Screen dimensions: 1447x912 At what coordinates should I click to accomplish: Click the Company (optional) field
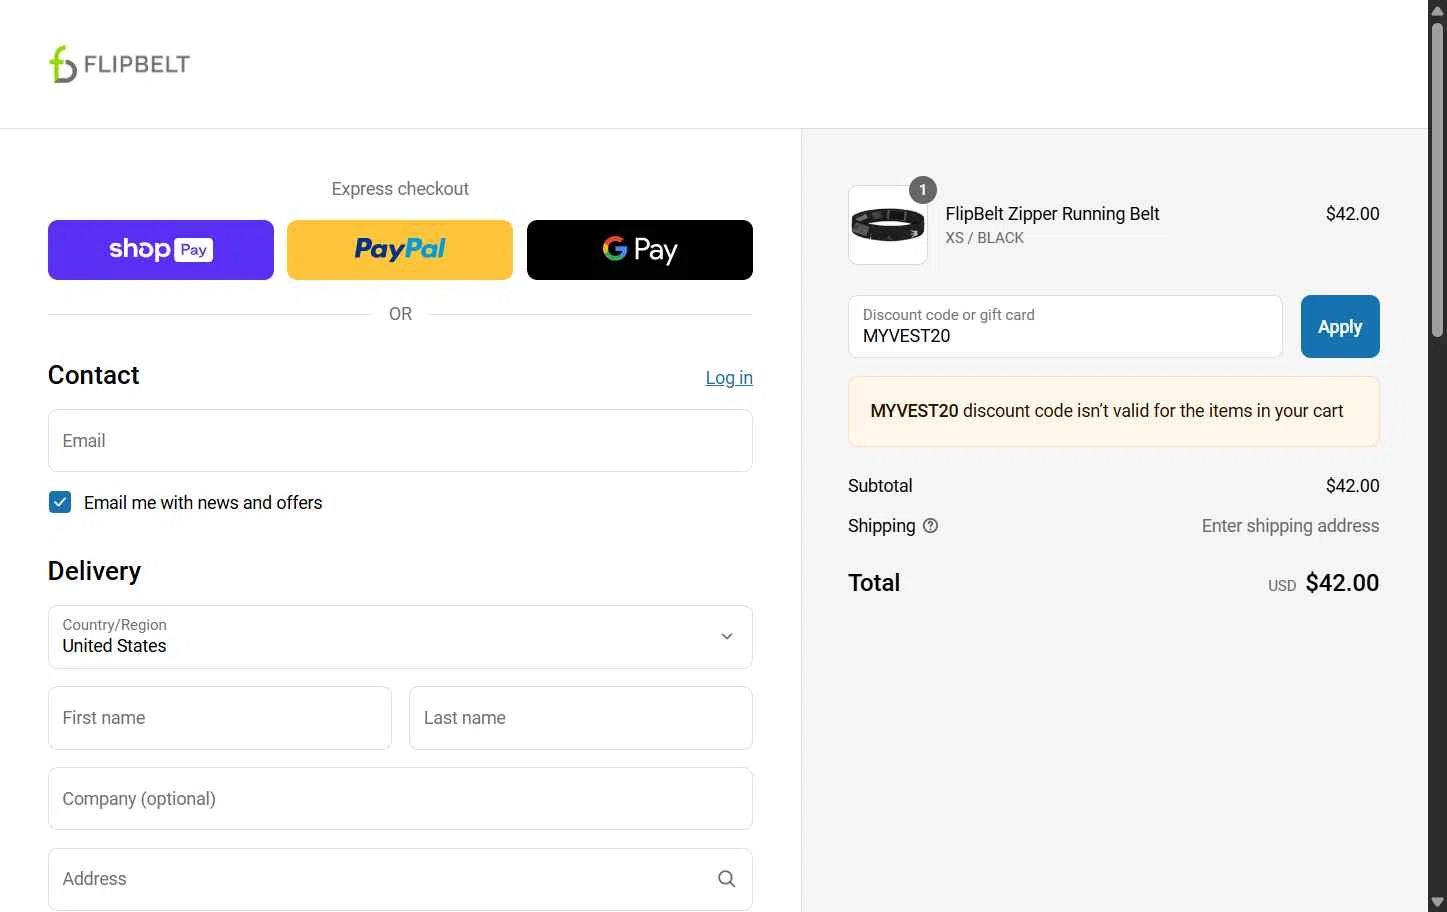(400, 799)
